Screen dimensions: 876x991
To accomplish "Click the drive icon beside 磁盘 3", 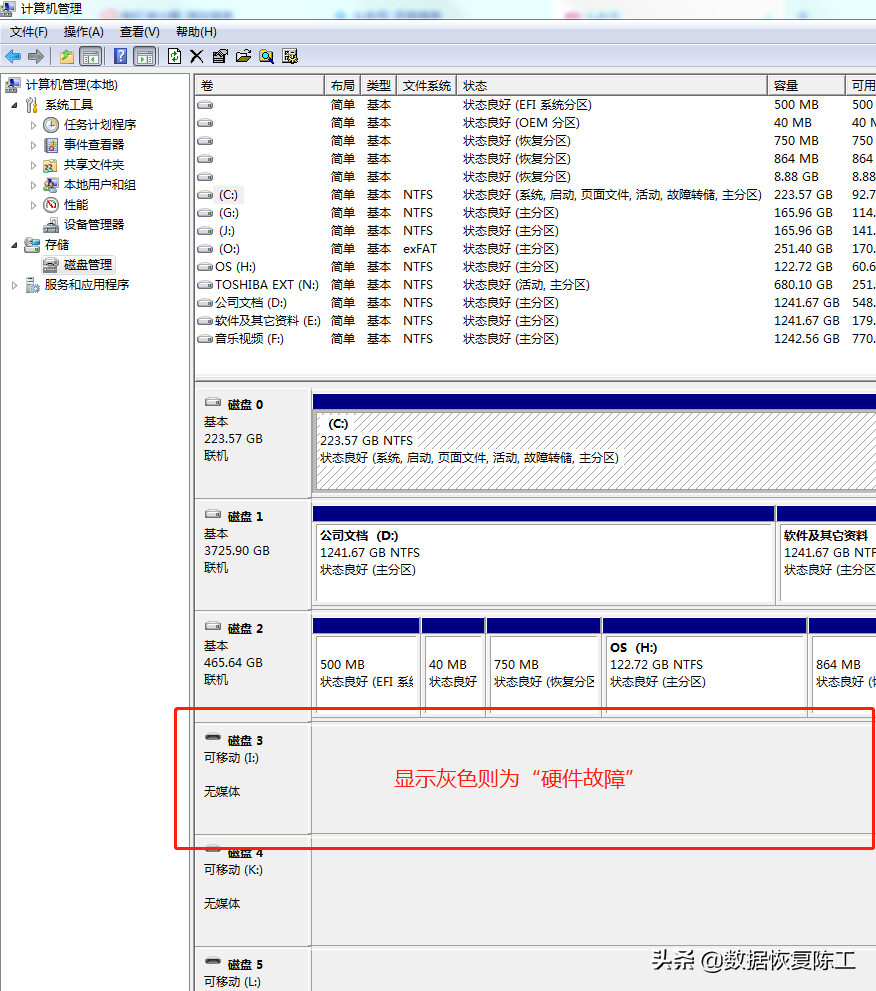I will (214, 738).
